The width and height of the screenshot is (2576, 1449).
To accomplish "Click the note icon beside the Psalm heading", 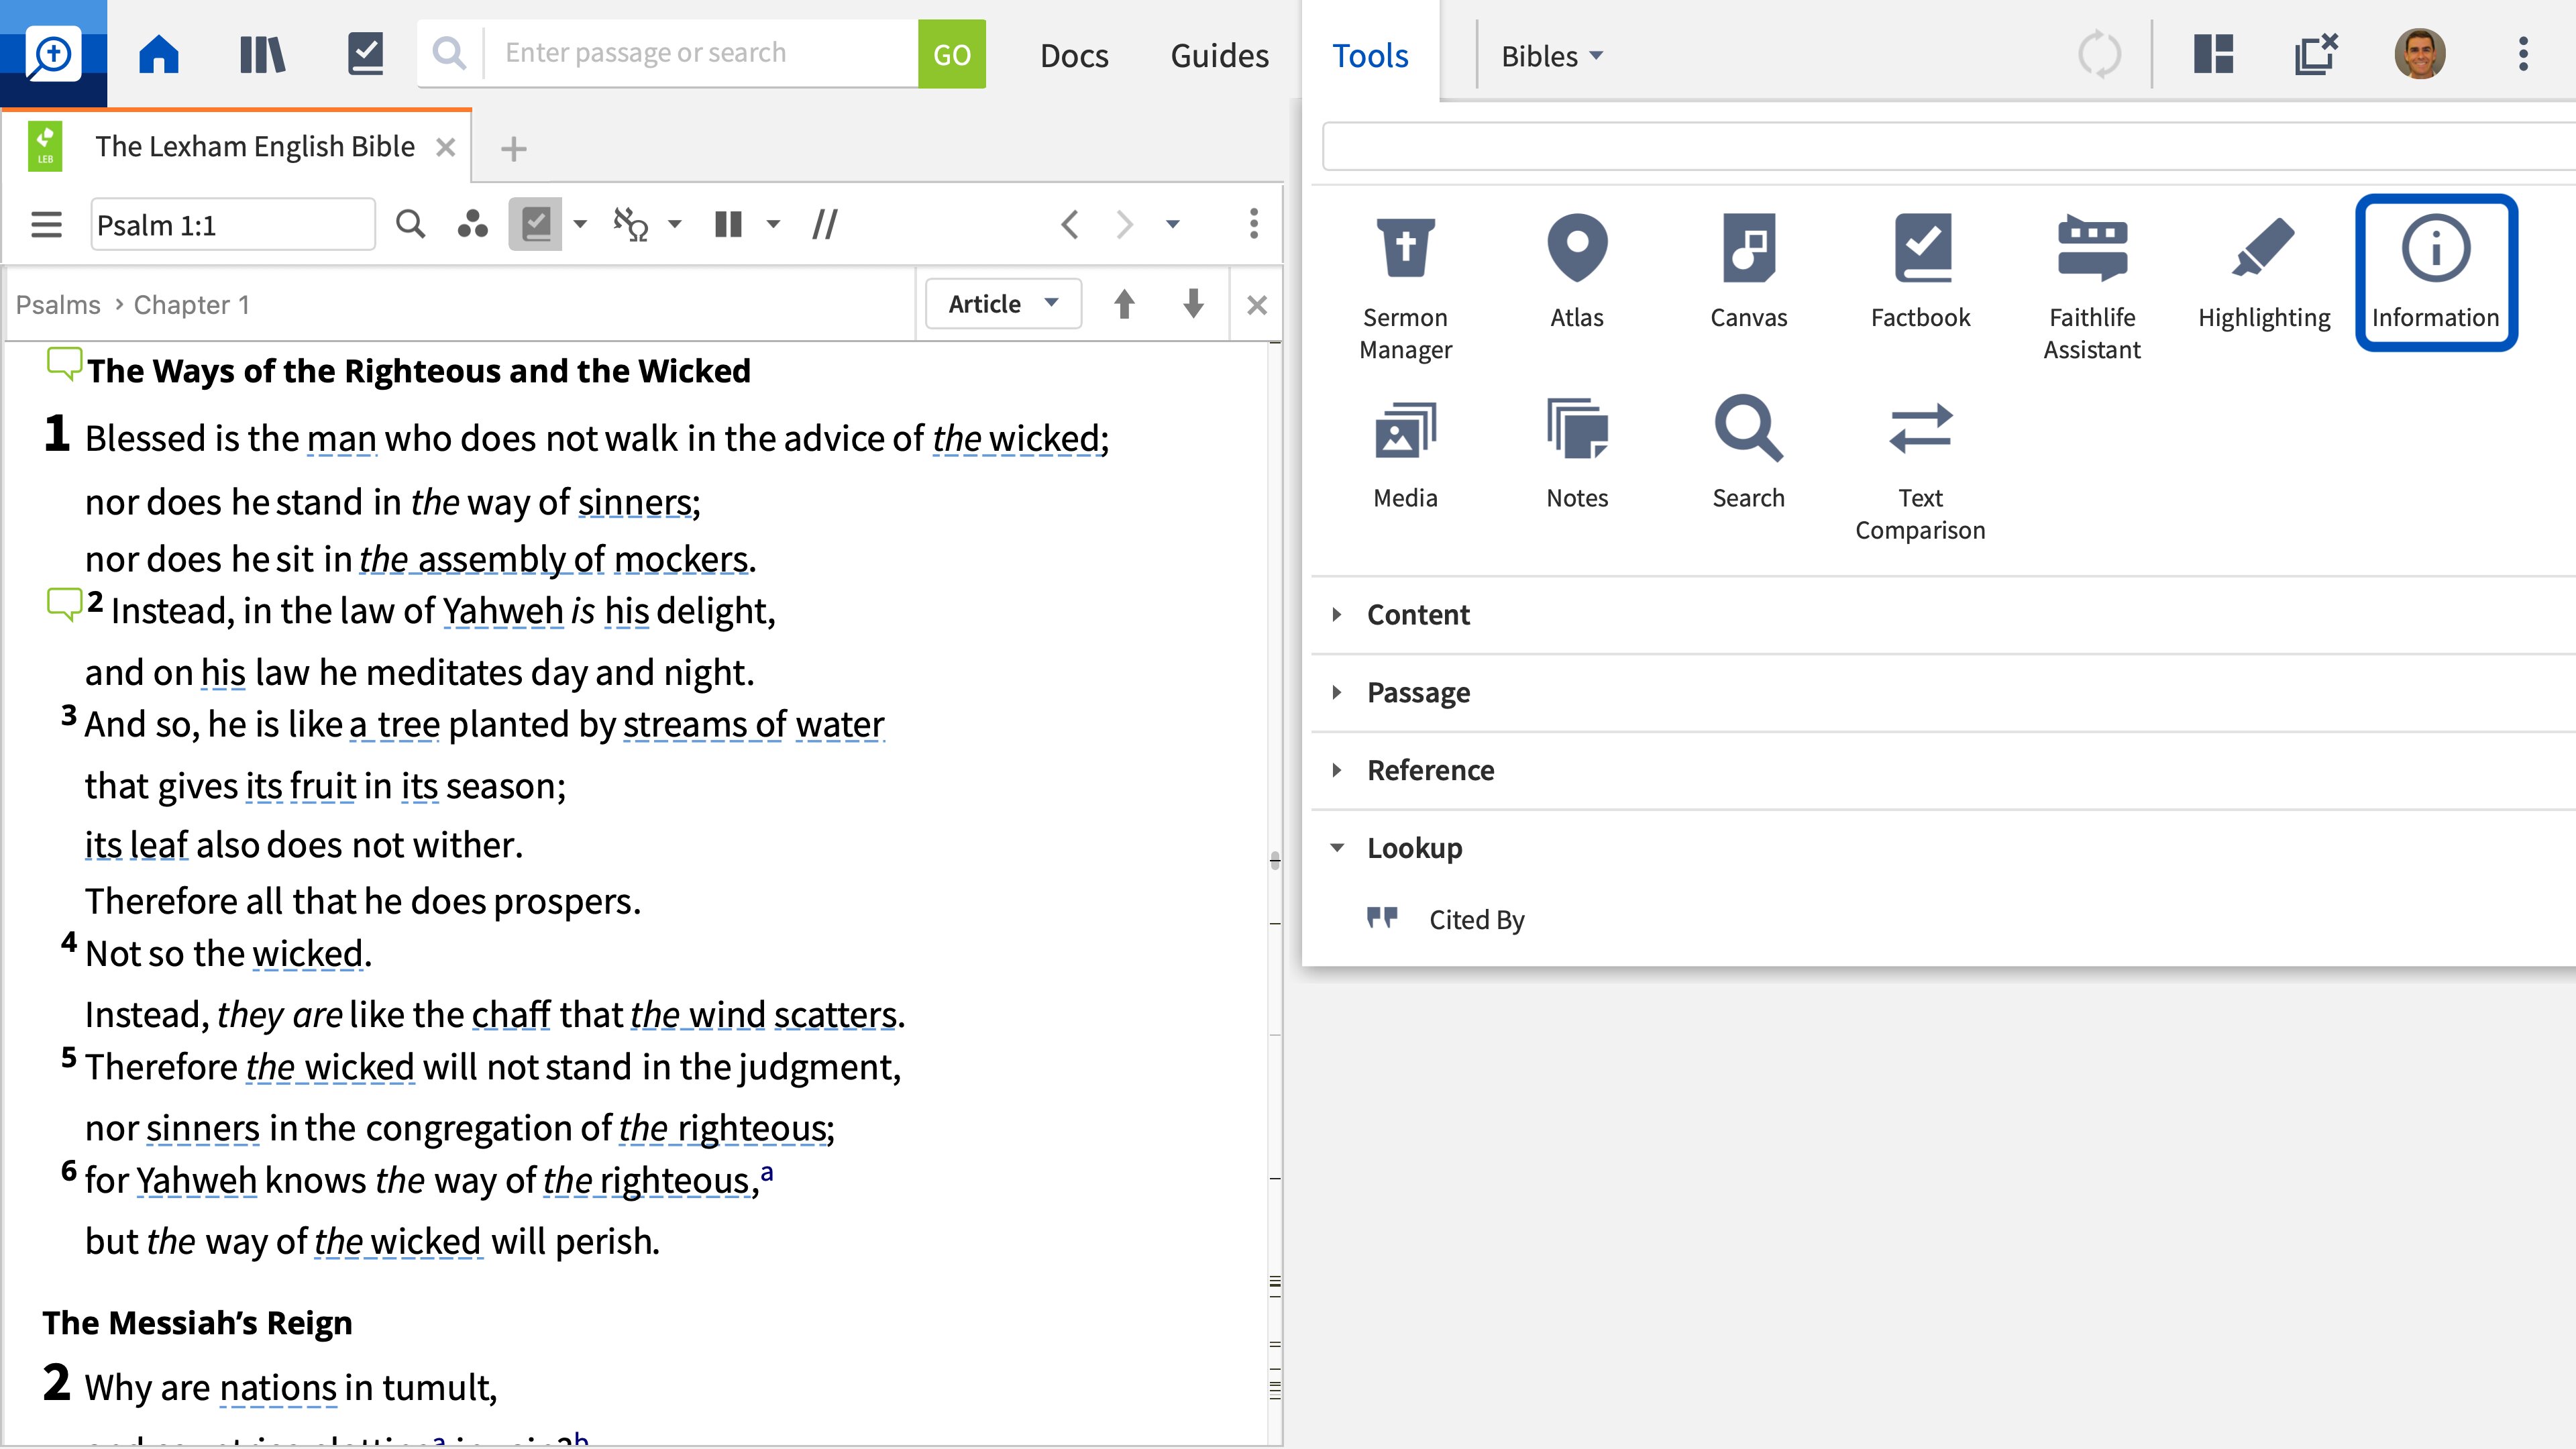I will pos(64,364).
